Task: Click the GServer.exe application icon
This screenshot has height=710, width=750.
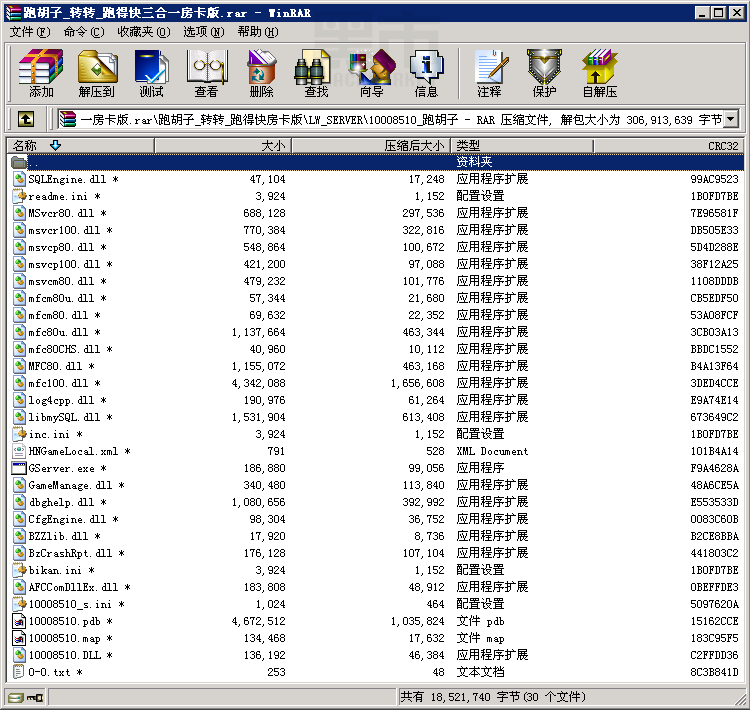Action: (19, 468)
